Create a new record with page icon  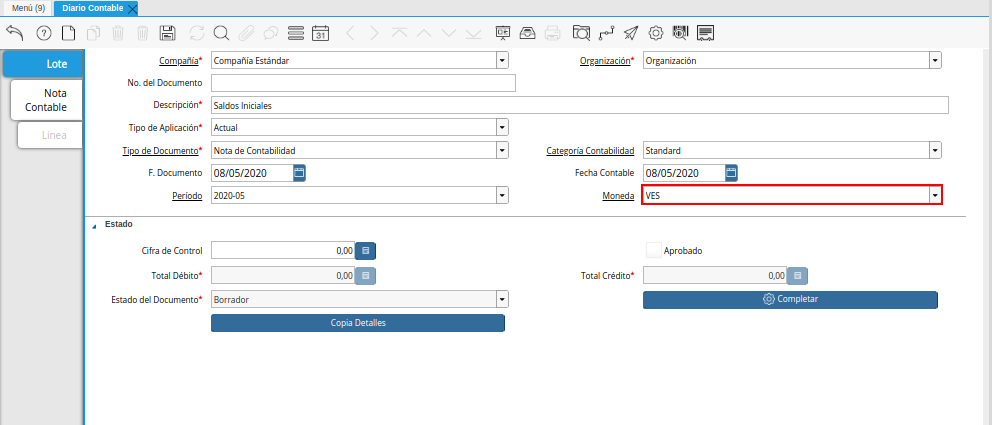click(68, 33)
